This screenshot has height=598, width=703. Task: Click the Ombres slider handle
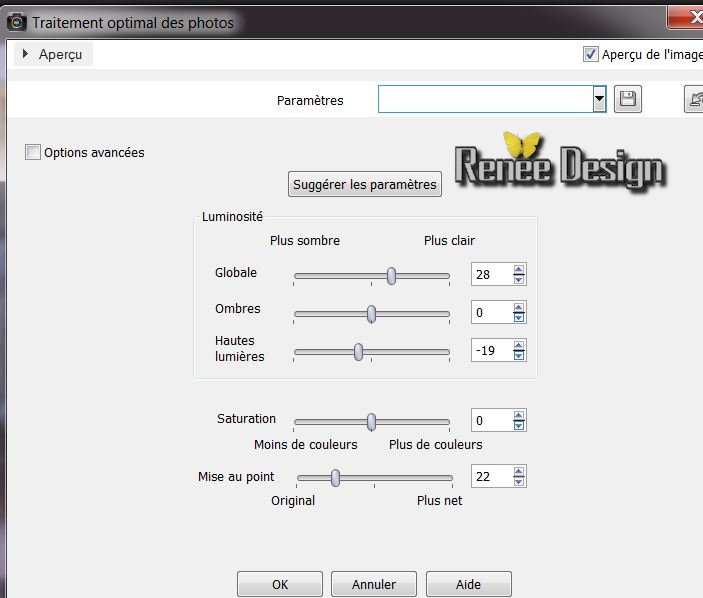(371, 314)
